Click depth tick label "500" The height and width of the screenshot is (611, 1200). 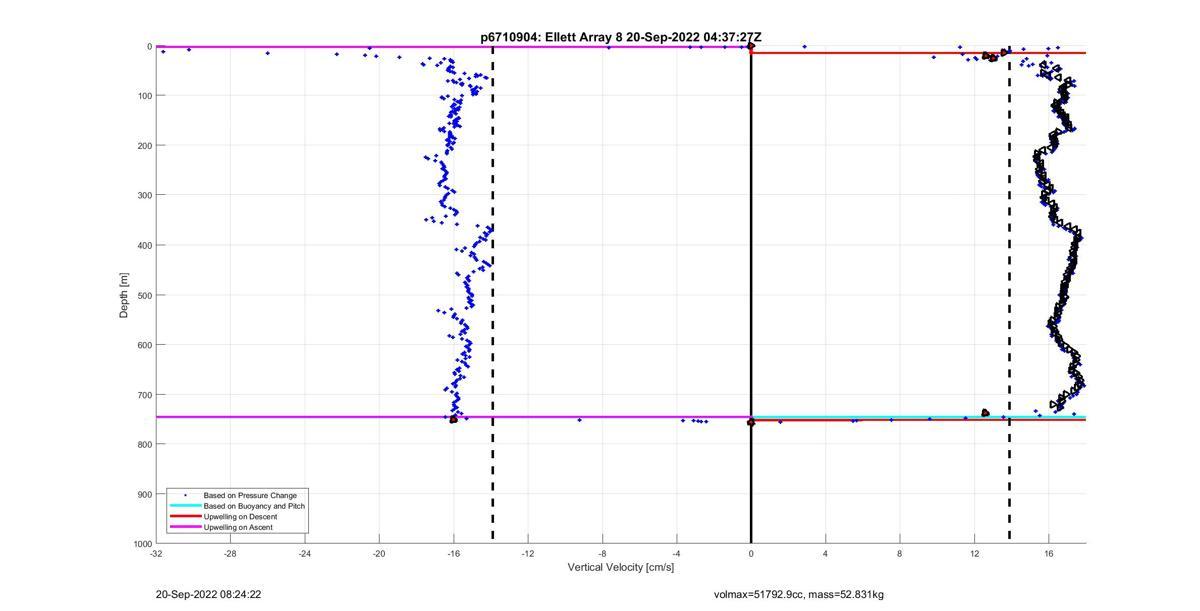[144, 295]
